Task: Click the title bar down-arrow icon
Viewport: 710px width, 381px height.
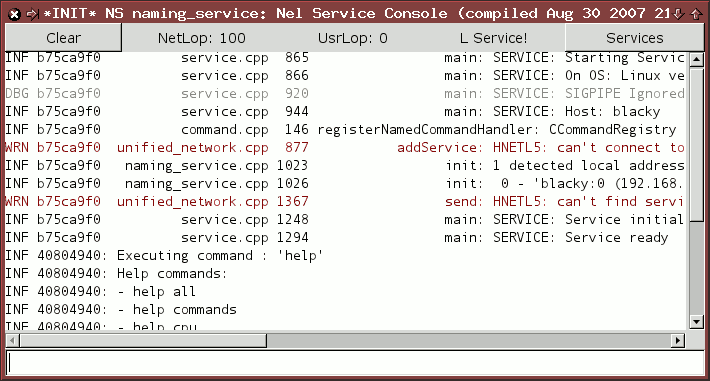Action: (x=678, y=14)
